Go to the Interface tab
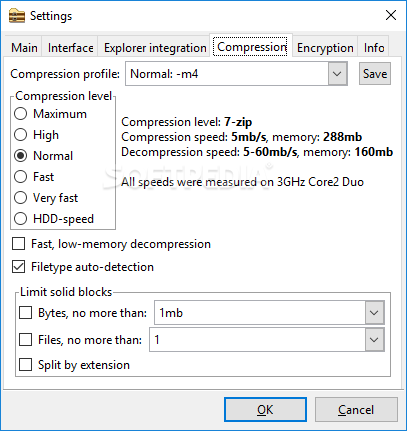Viewport: 407px width, 431px height. (x=70, y=48)
